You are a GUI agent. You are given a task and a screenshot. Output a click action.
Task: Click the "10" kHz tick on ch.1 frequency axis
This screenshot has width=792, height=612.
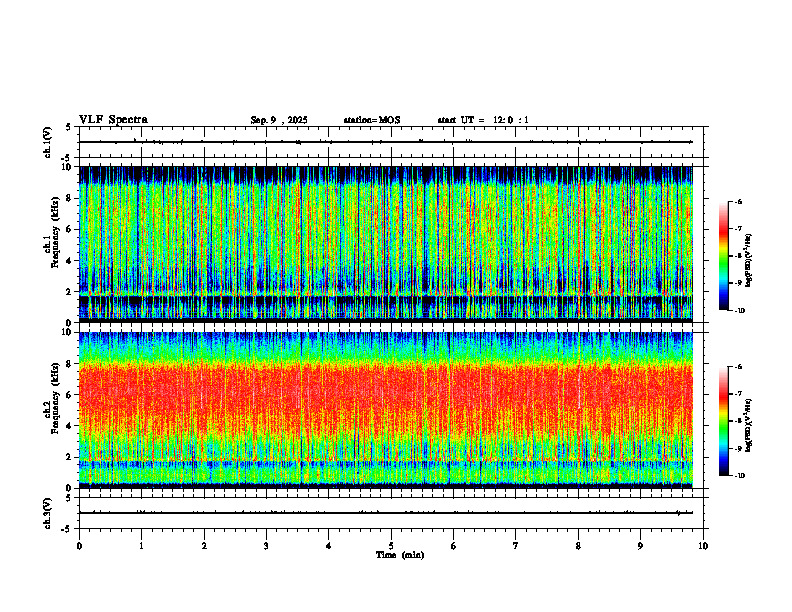click(68, 167)
